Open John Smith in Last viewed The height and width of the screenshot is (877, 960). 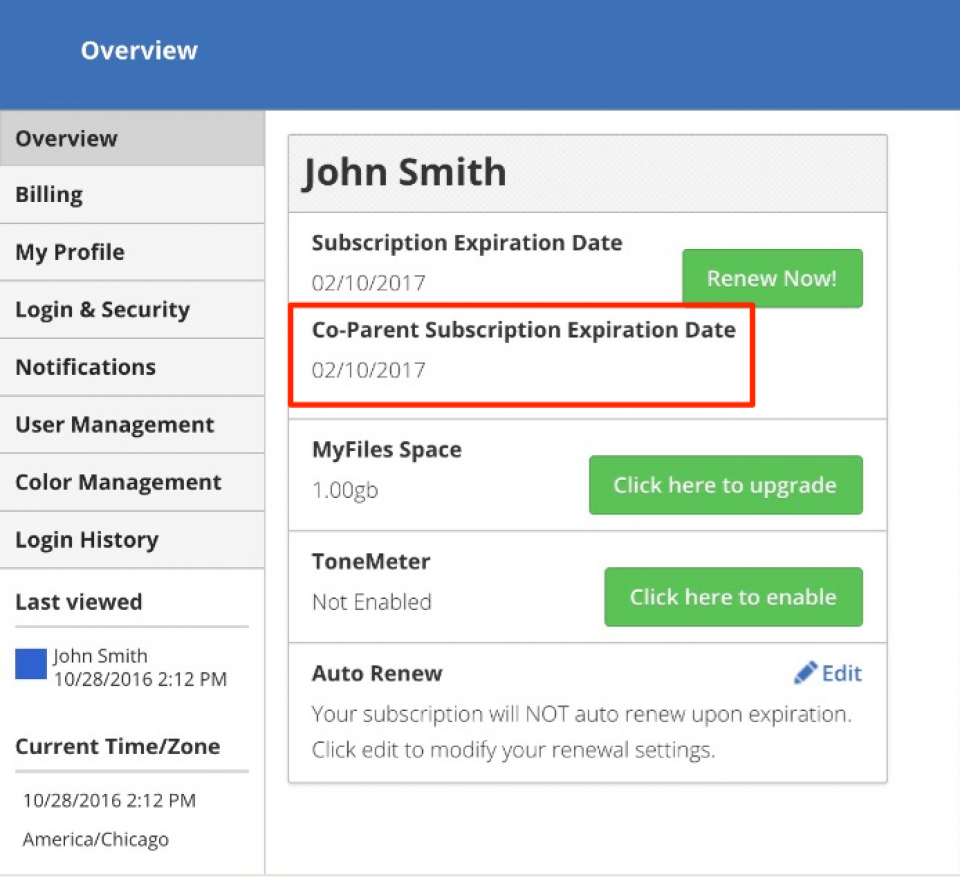[x=100, y=656]
